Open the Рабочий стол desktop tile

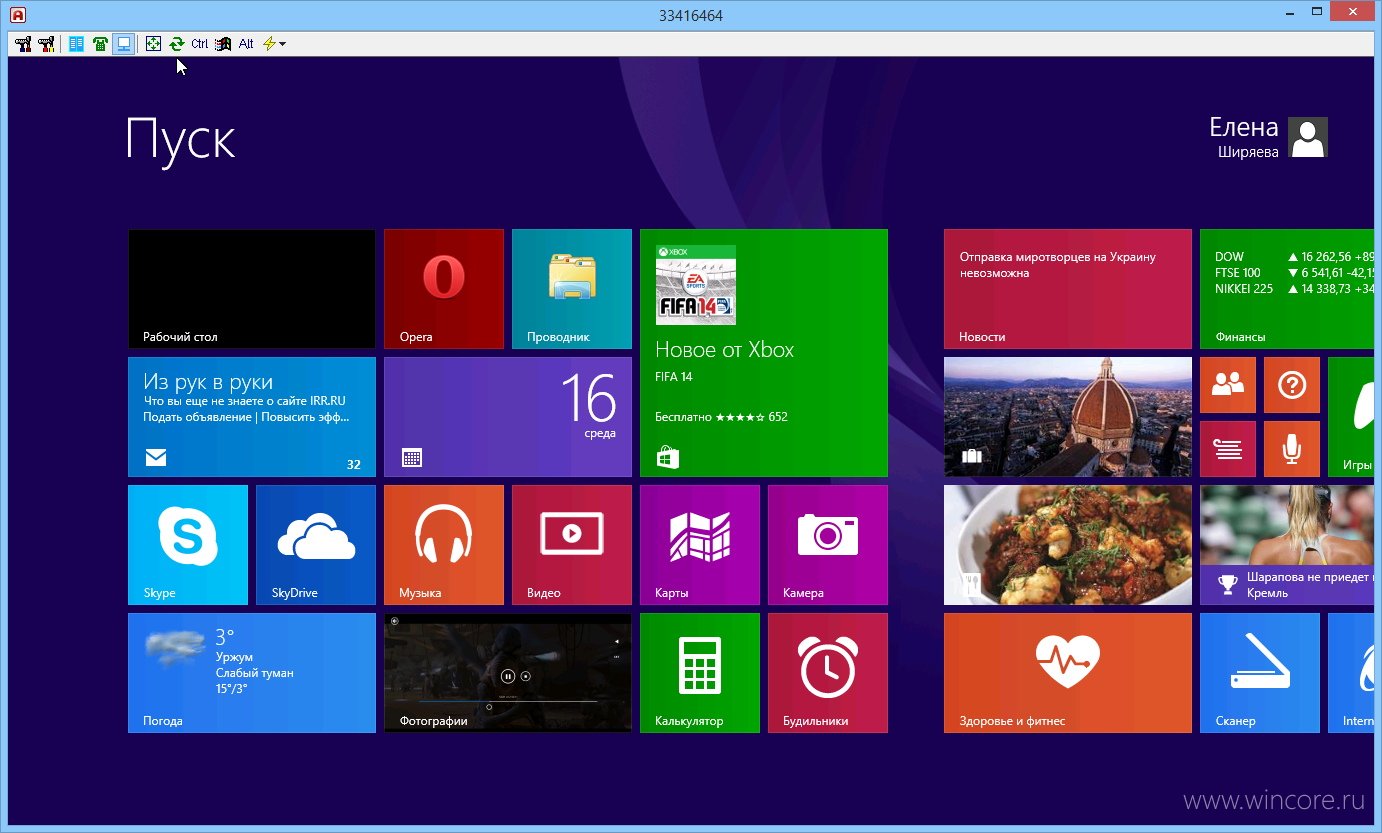[x=252, y=289]
